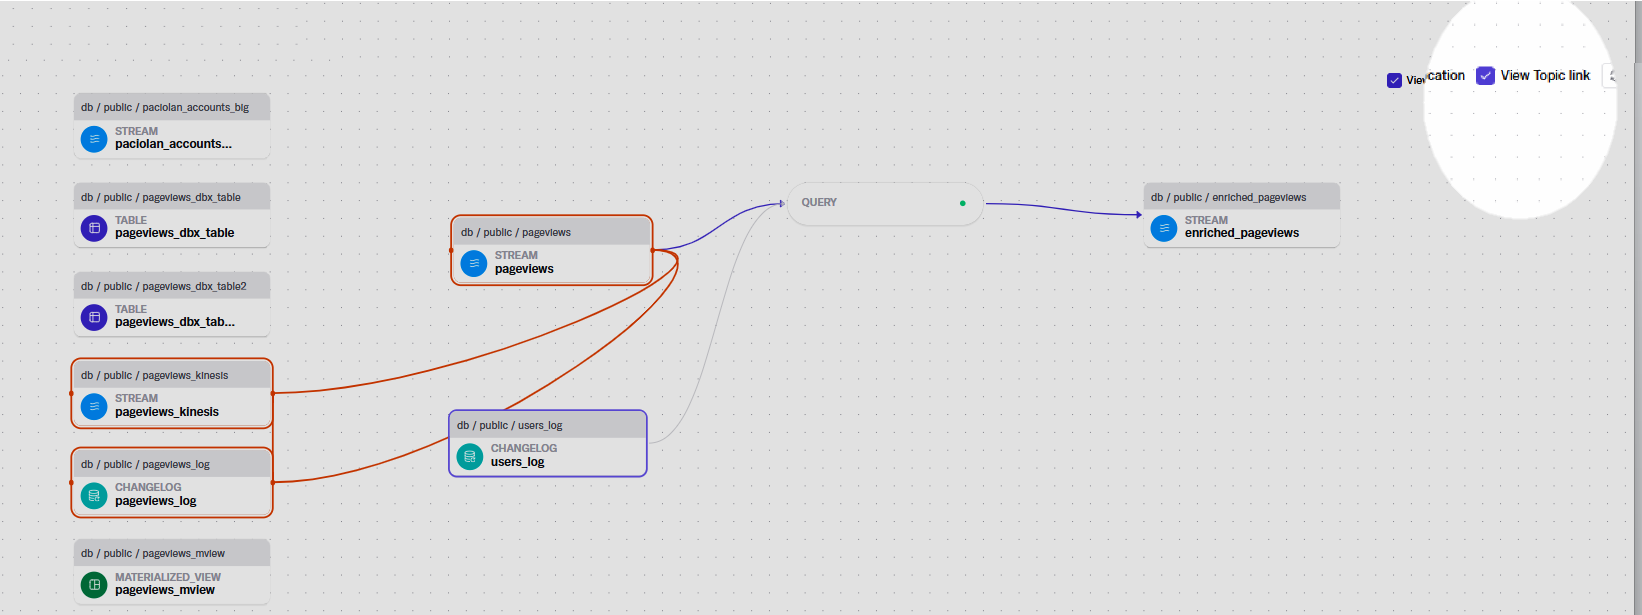Select the users_log node label
The width and height of the screenshot is (1642, 615).
click(518, 462)
